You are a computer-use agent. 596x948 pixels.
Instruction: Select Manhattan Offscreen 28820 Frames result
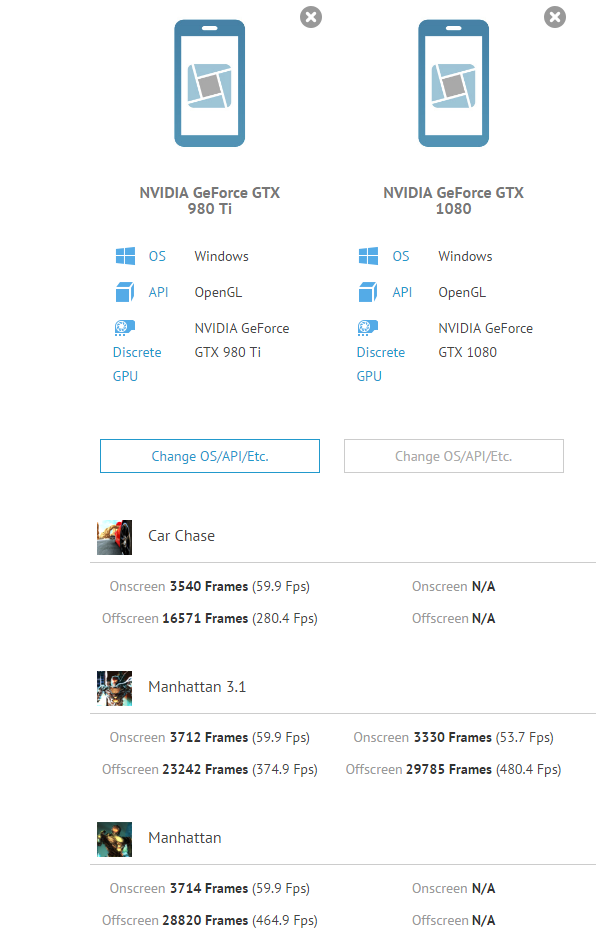click(x=210, y=921)
